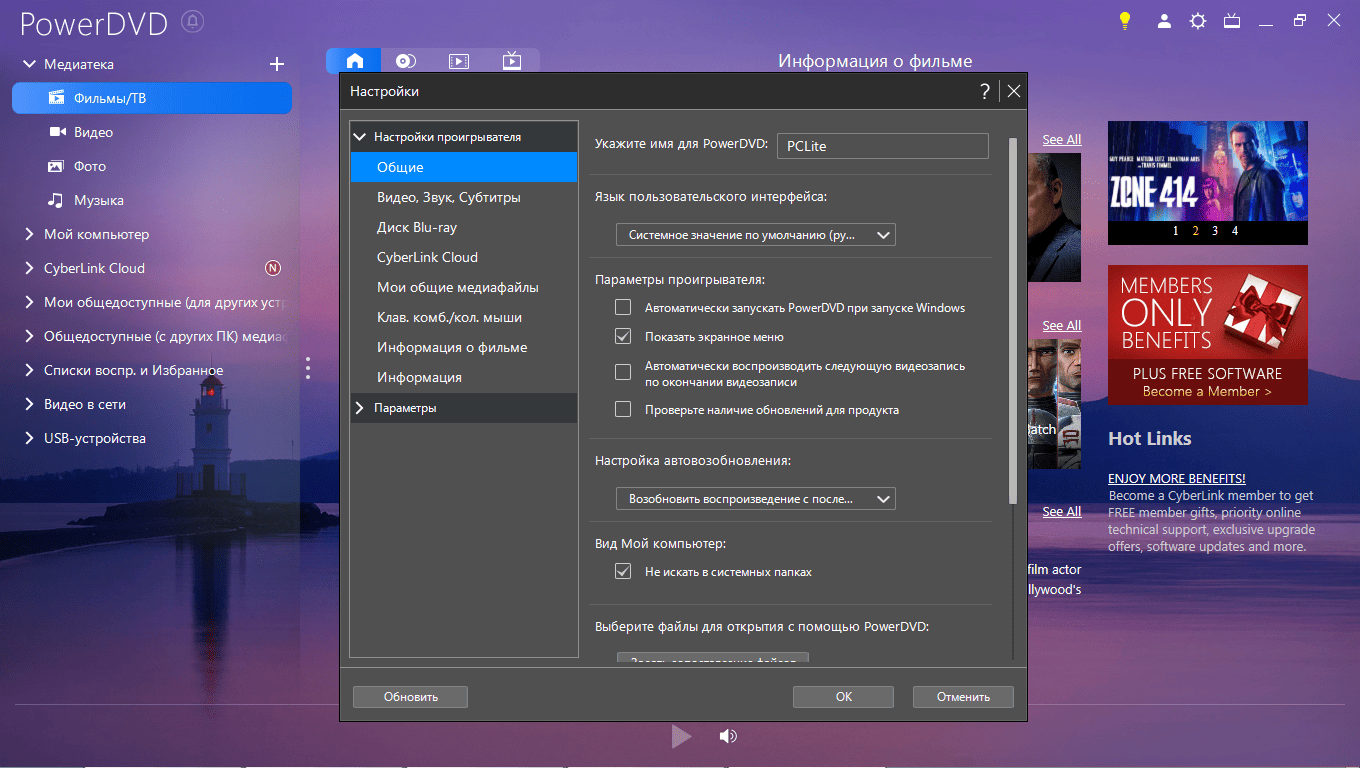Screen dimensions: 1360x768
Task: Open the Возобновить воспроизведение dropdown
Action: pos(755,498)
